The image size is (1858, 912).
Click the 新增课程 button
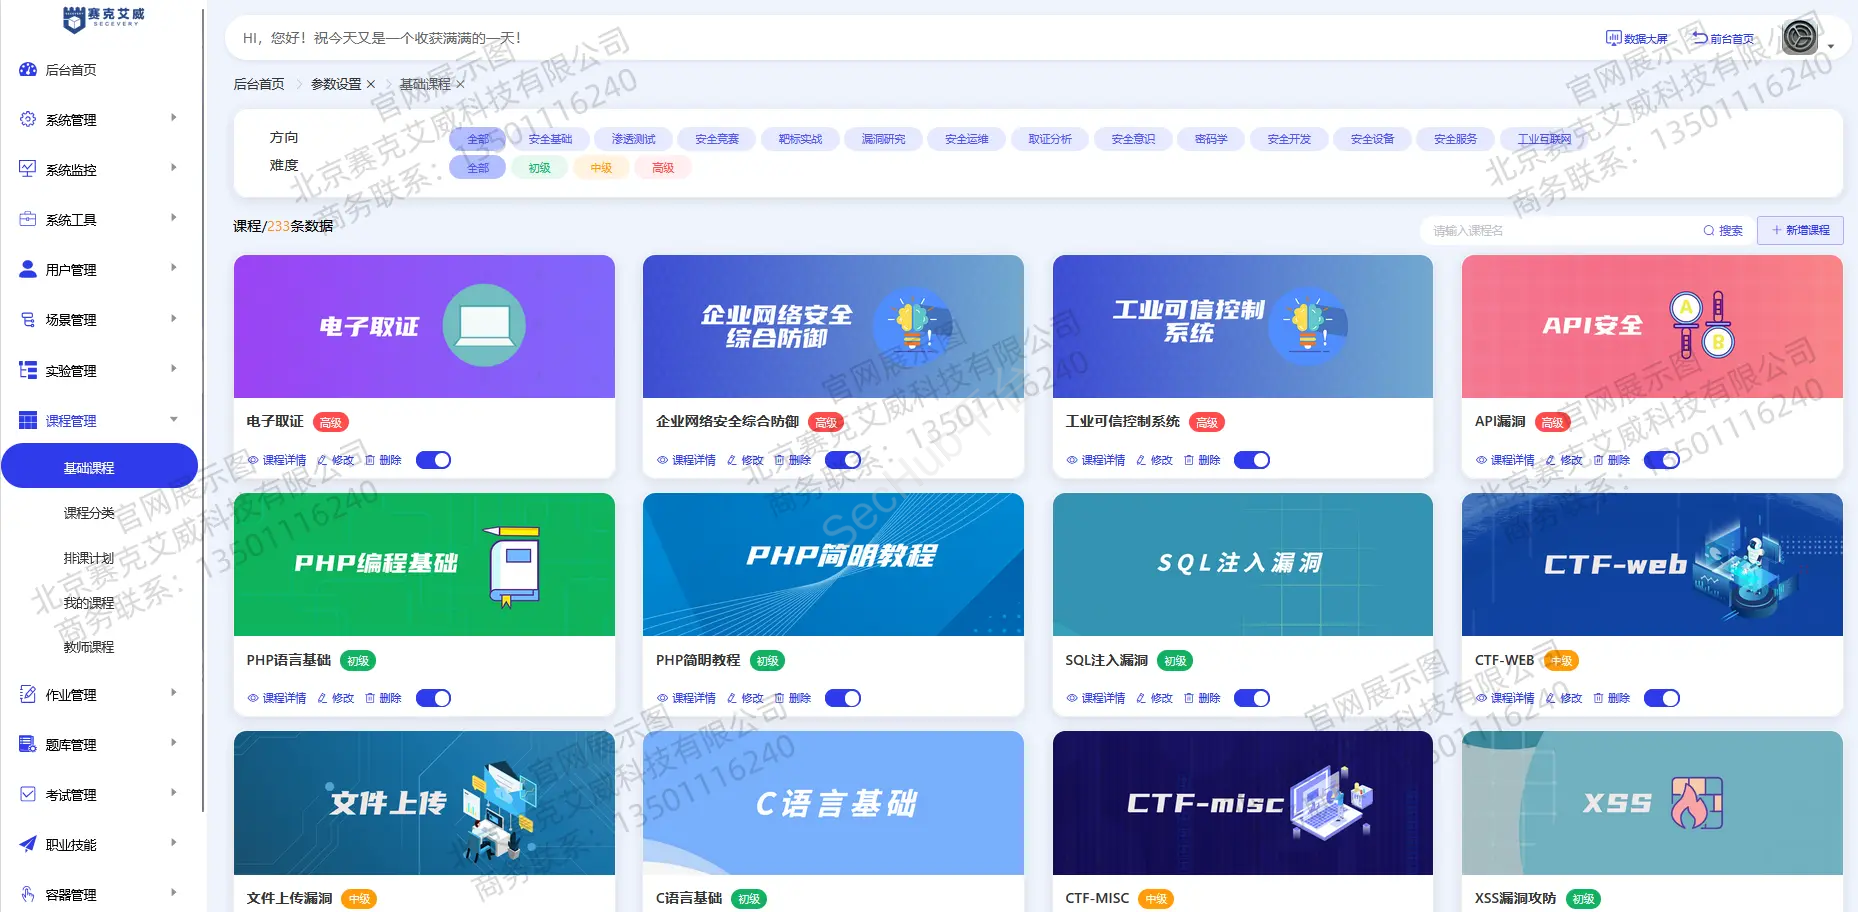[x=1800, y=230]
